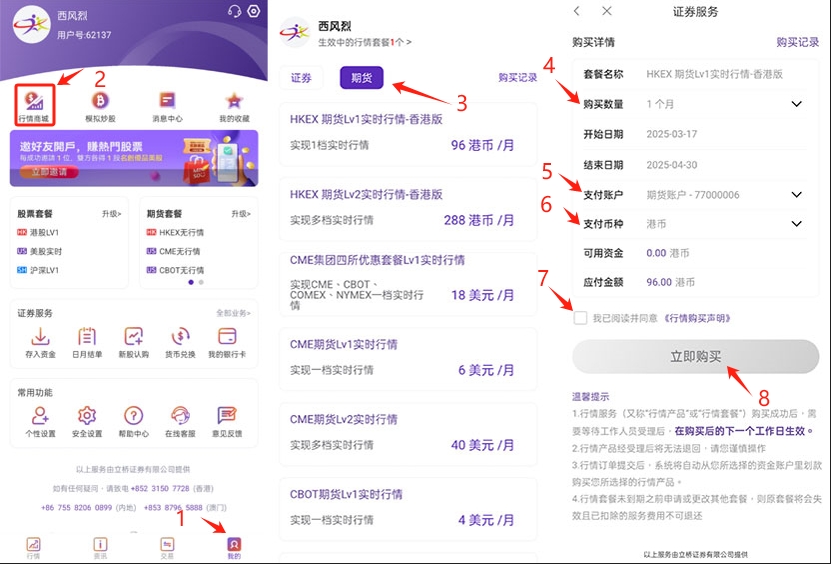Close the 证券服务 page with X
The height and width of the screenshot is (564, 831).
[607, 11]
